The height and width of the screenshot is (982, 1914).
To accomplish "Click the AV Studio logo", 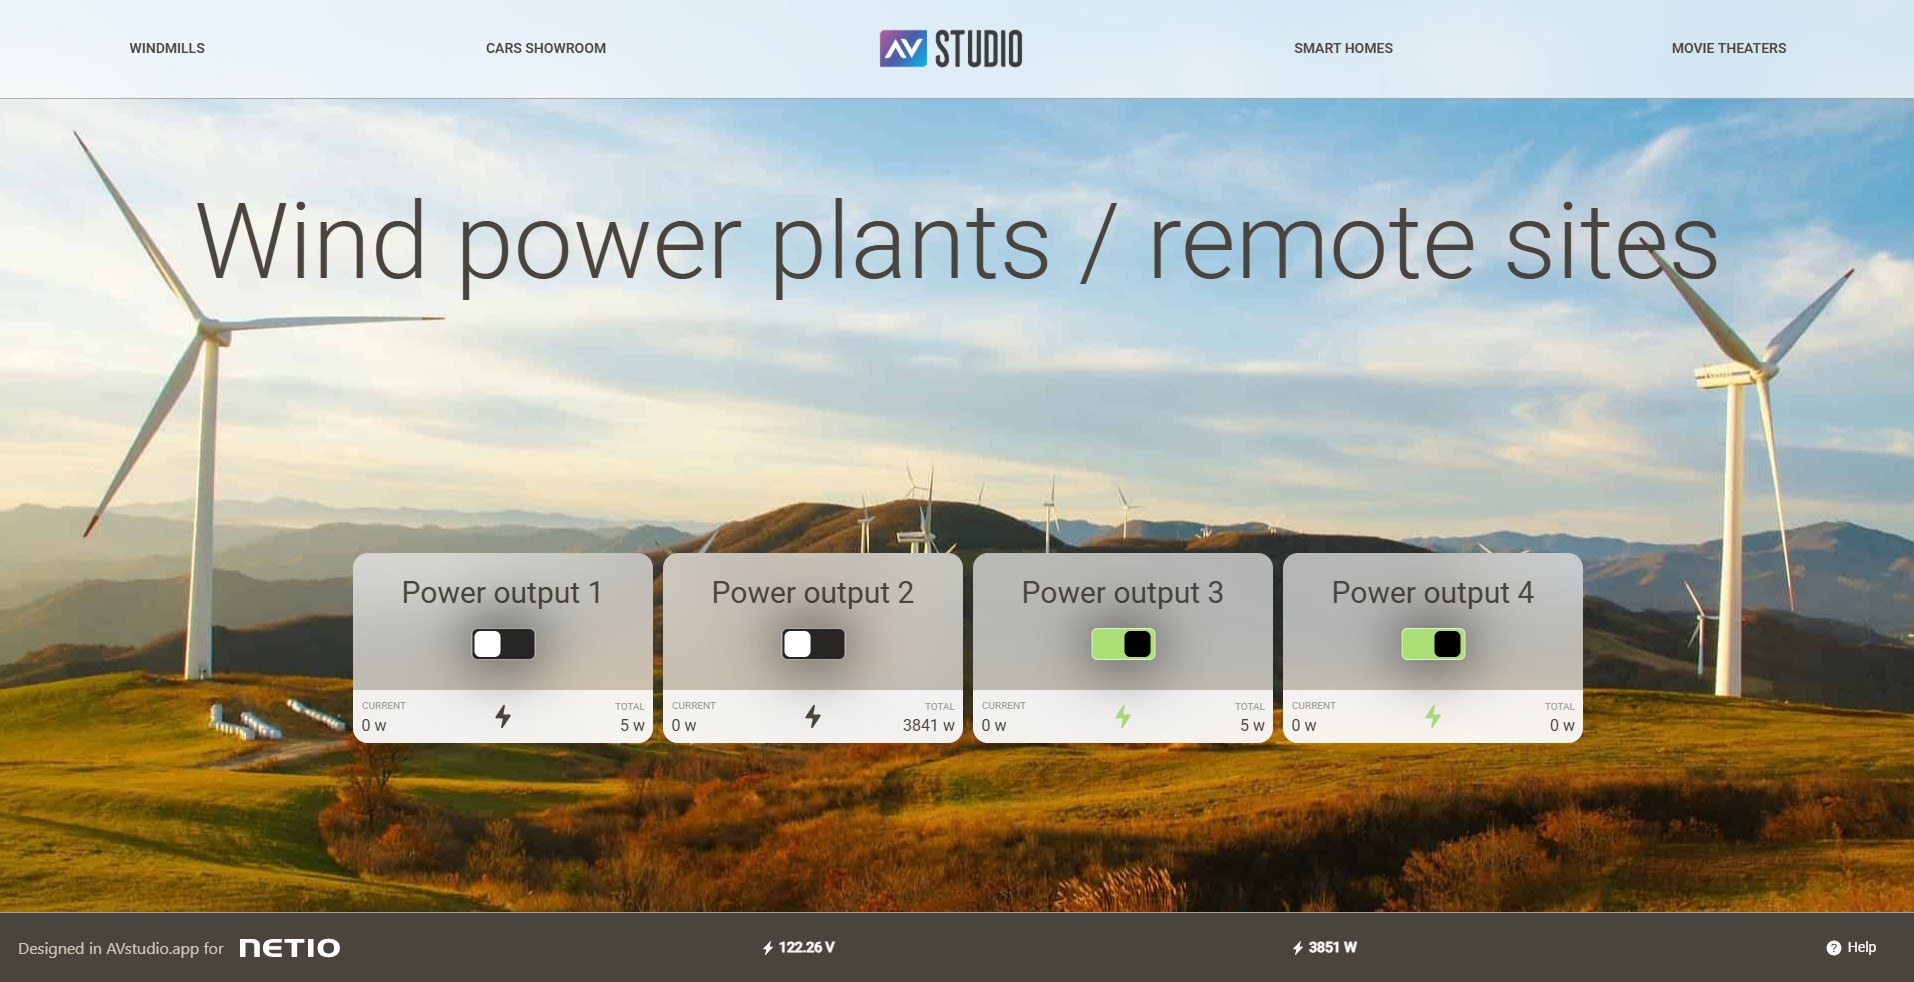I will [x=951, y=48].
